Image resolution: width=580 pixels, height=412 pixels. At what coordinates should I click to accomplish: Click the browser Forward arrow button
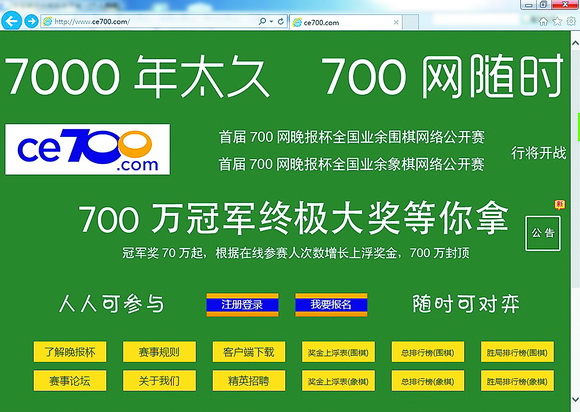pos(31,21)
